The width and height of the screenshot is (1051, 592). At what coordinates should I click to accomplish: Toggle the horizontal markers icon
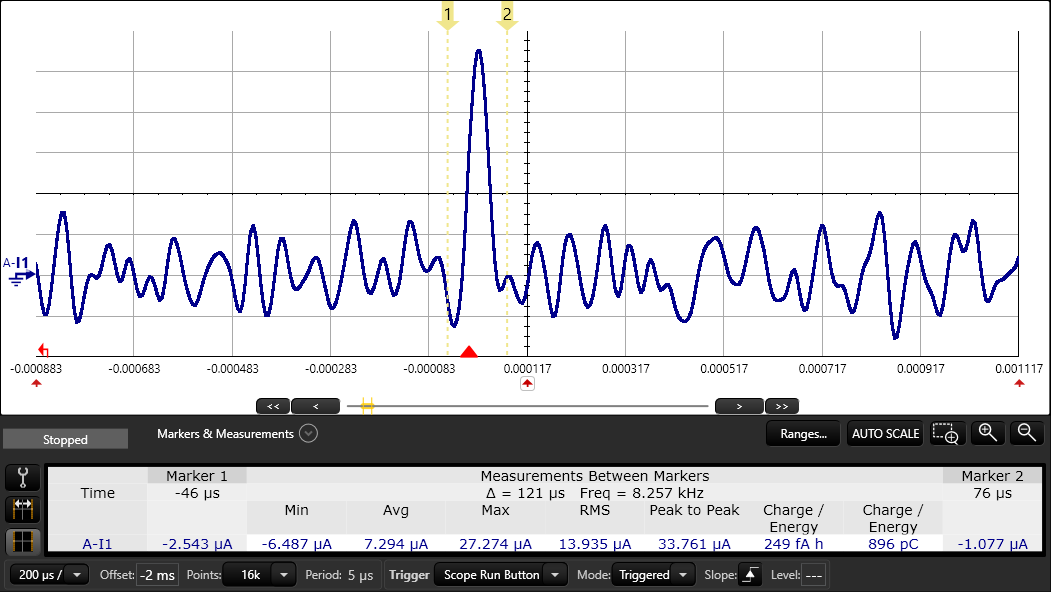pyautogui.click(x=22, y=510)
